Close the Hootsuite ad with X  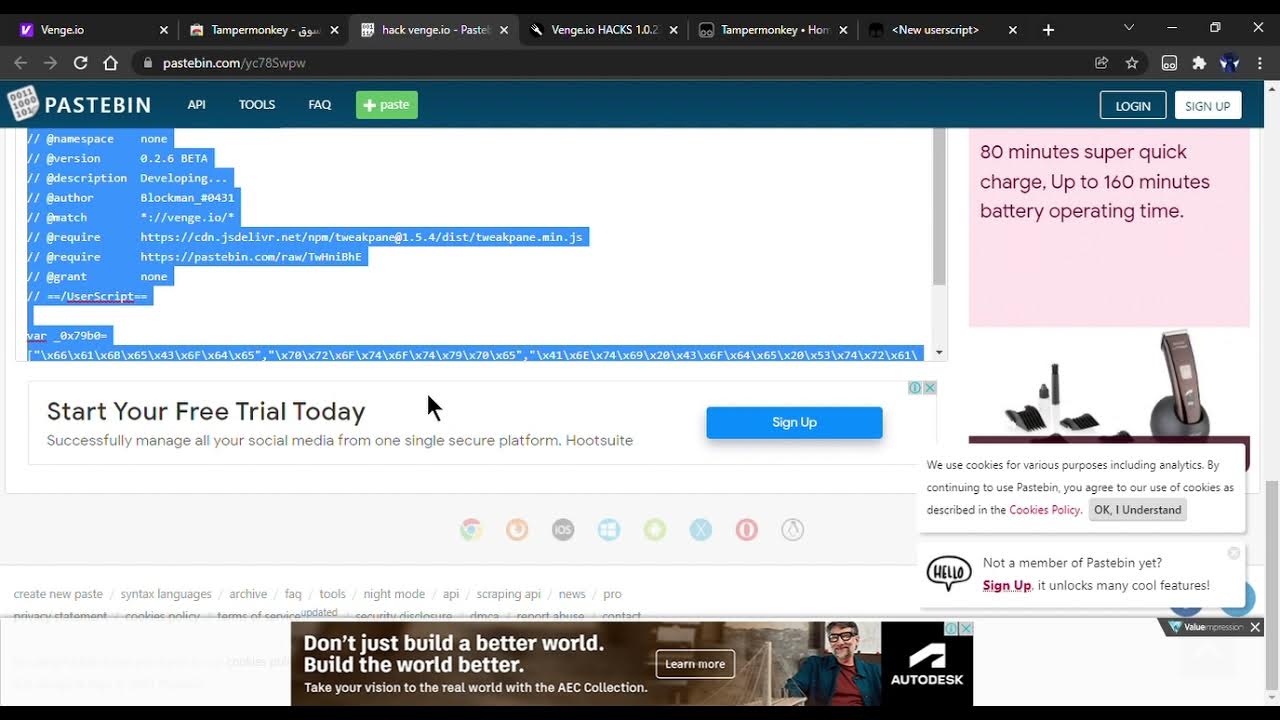tap(929, 388)
